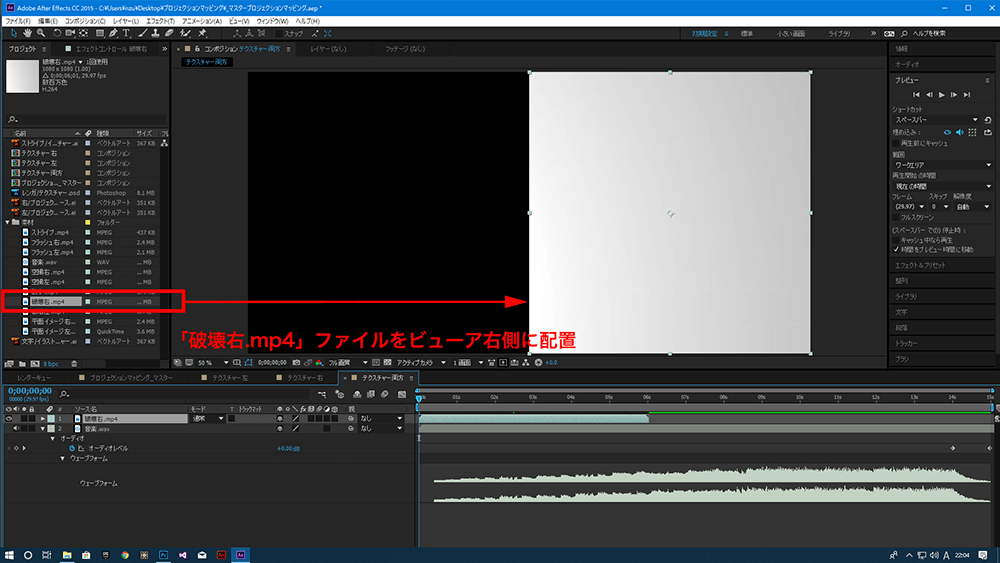Uncheck 時間をプレビュー時間に移動 checkbox
Screen dimensions: 1000x563
pos(896,248)
